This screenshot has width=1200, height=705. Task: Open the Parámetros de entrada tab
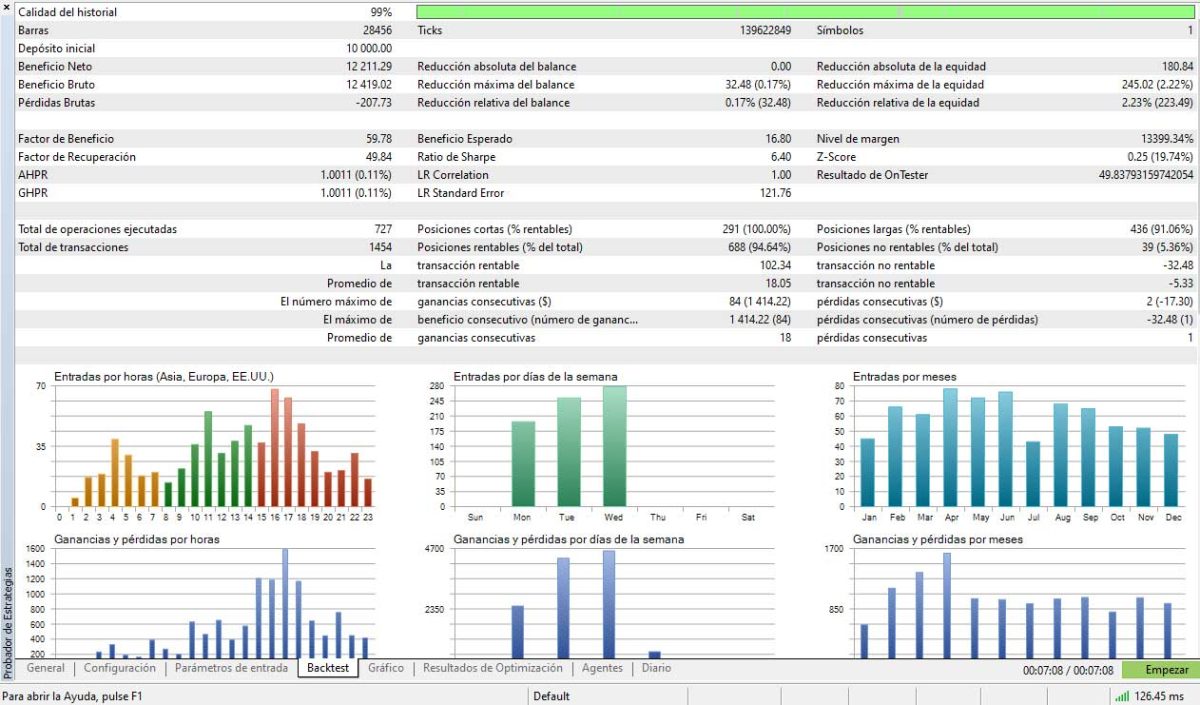pyautogui.click(x=231, y=668)
